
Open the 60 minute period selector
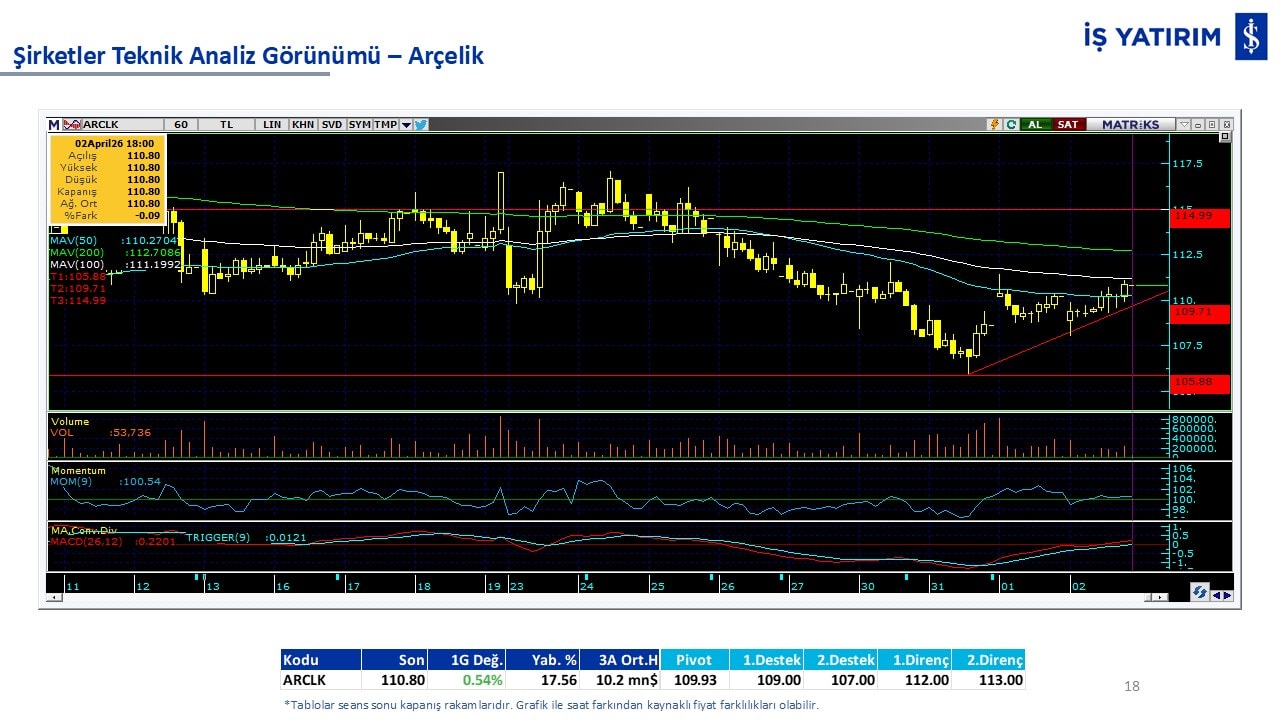click(x=181, y=125)
